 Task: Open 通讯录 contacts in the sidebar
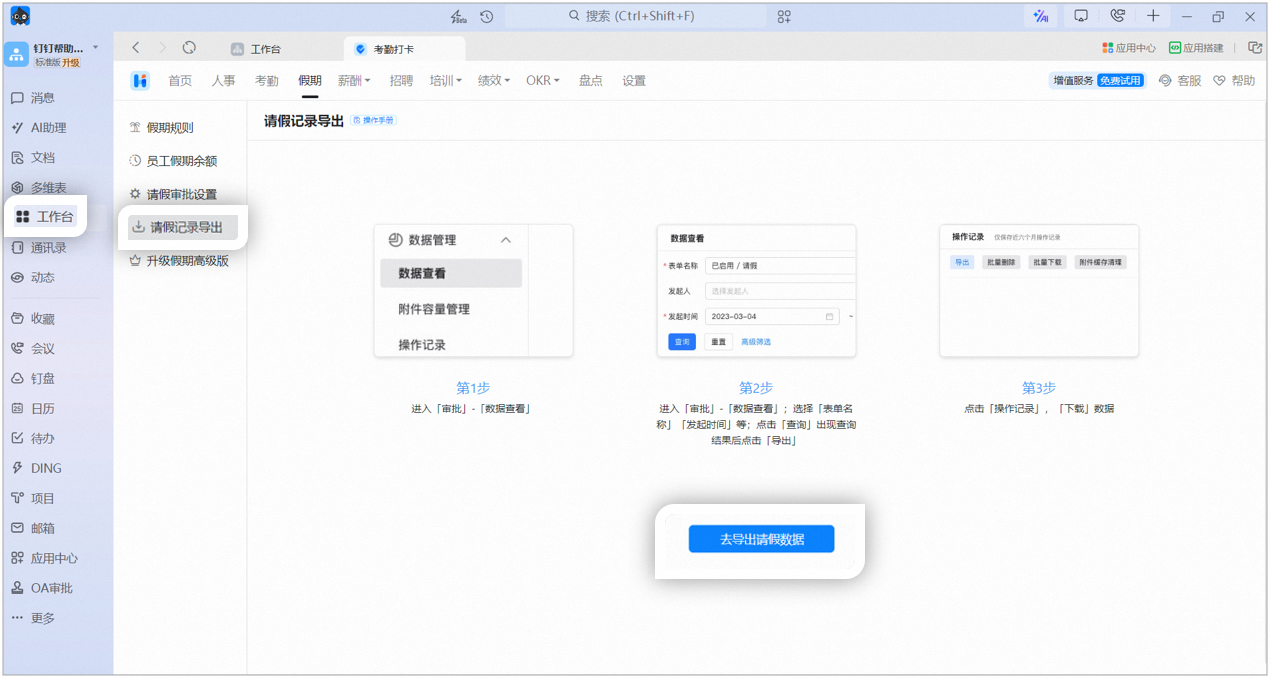39,248
